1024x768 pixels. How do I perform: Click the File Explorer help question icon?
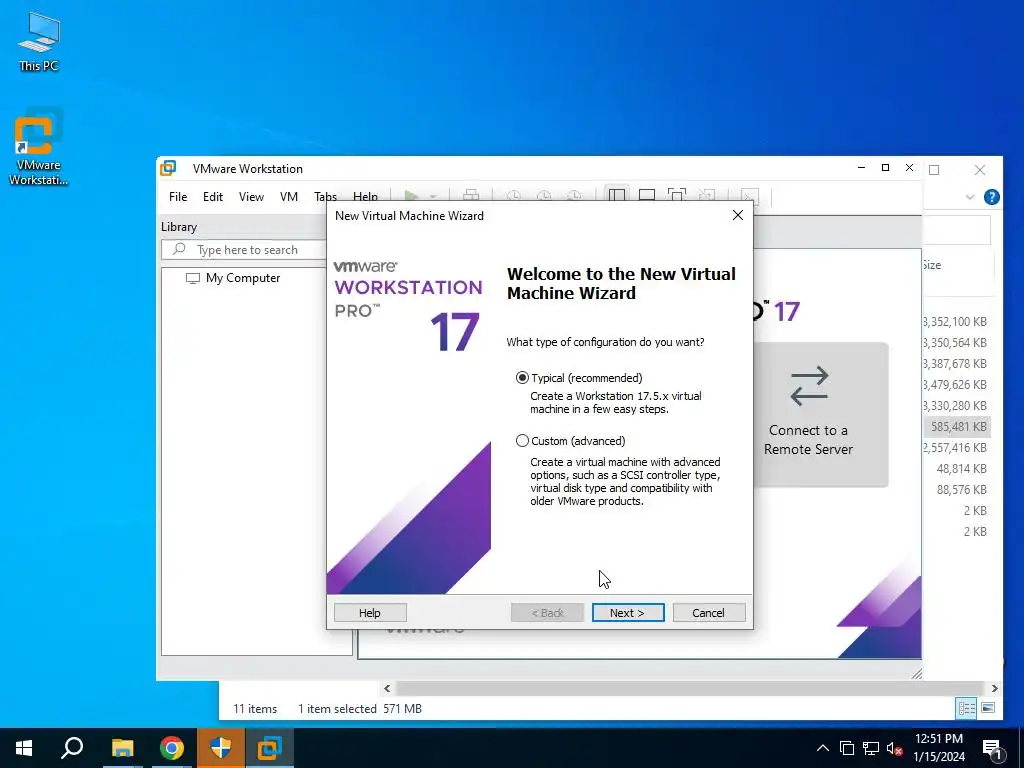[991, 197]
